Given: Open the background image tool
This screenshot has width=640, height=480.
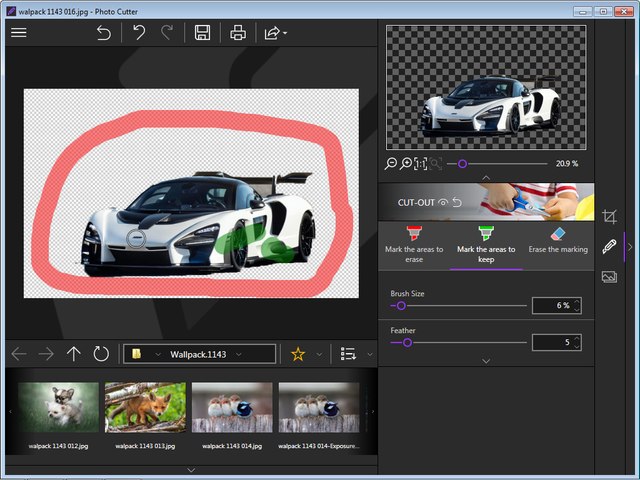Looking at the screenshot, I should [x=609, y=277].
